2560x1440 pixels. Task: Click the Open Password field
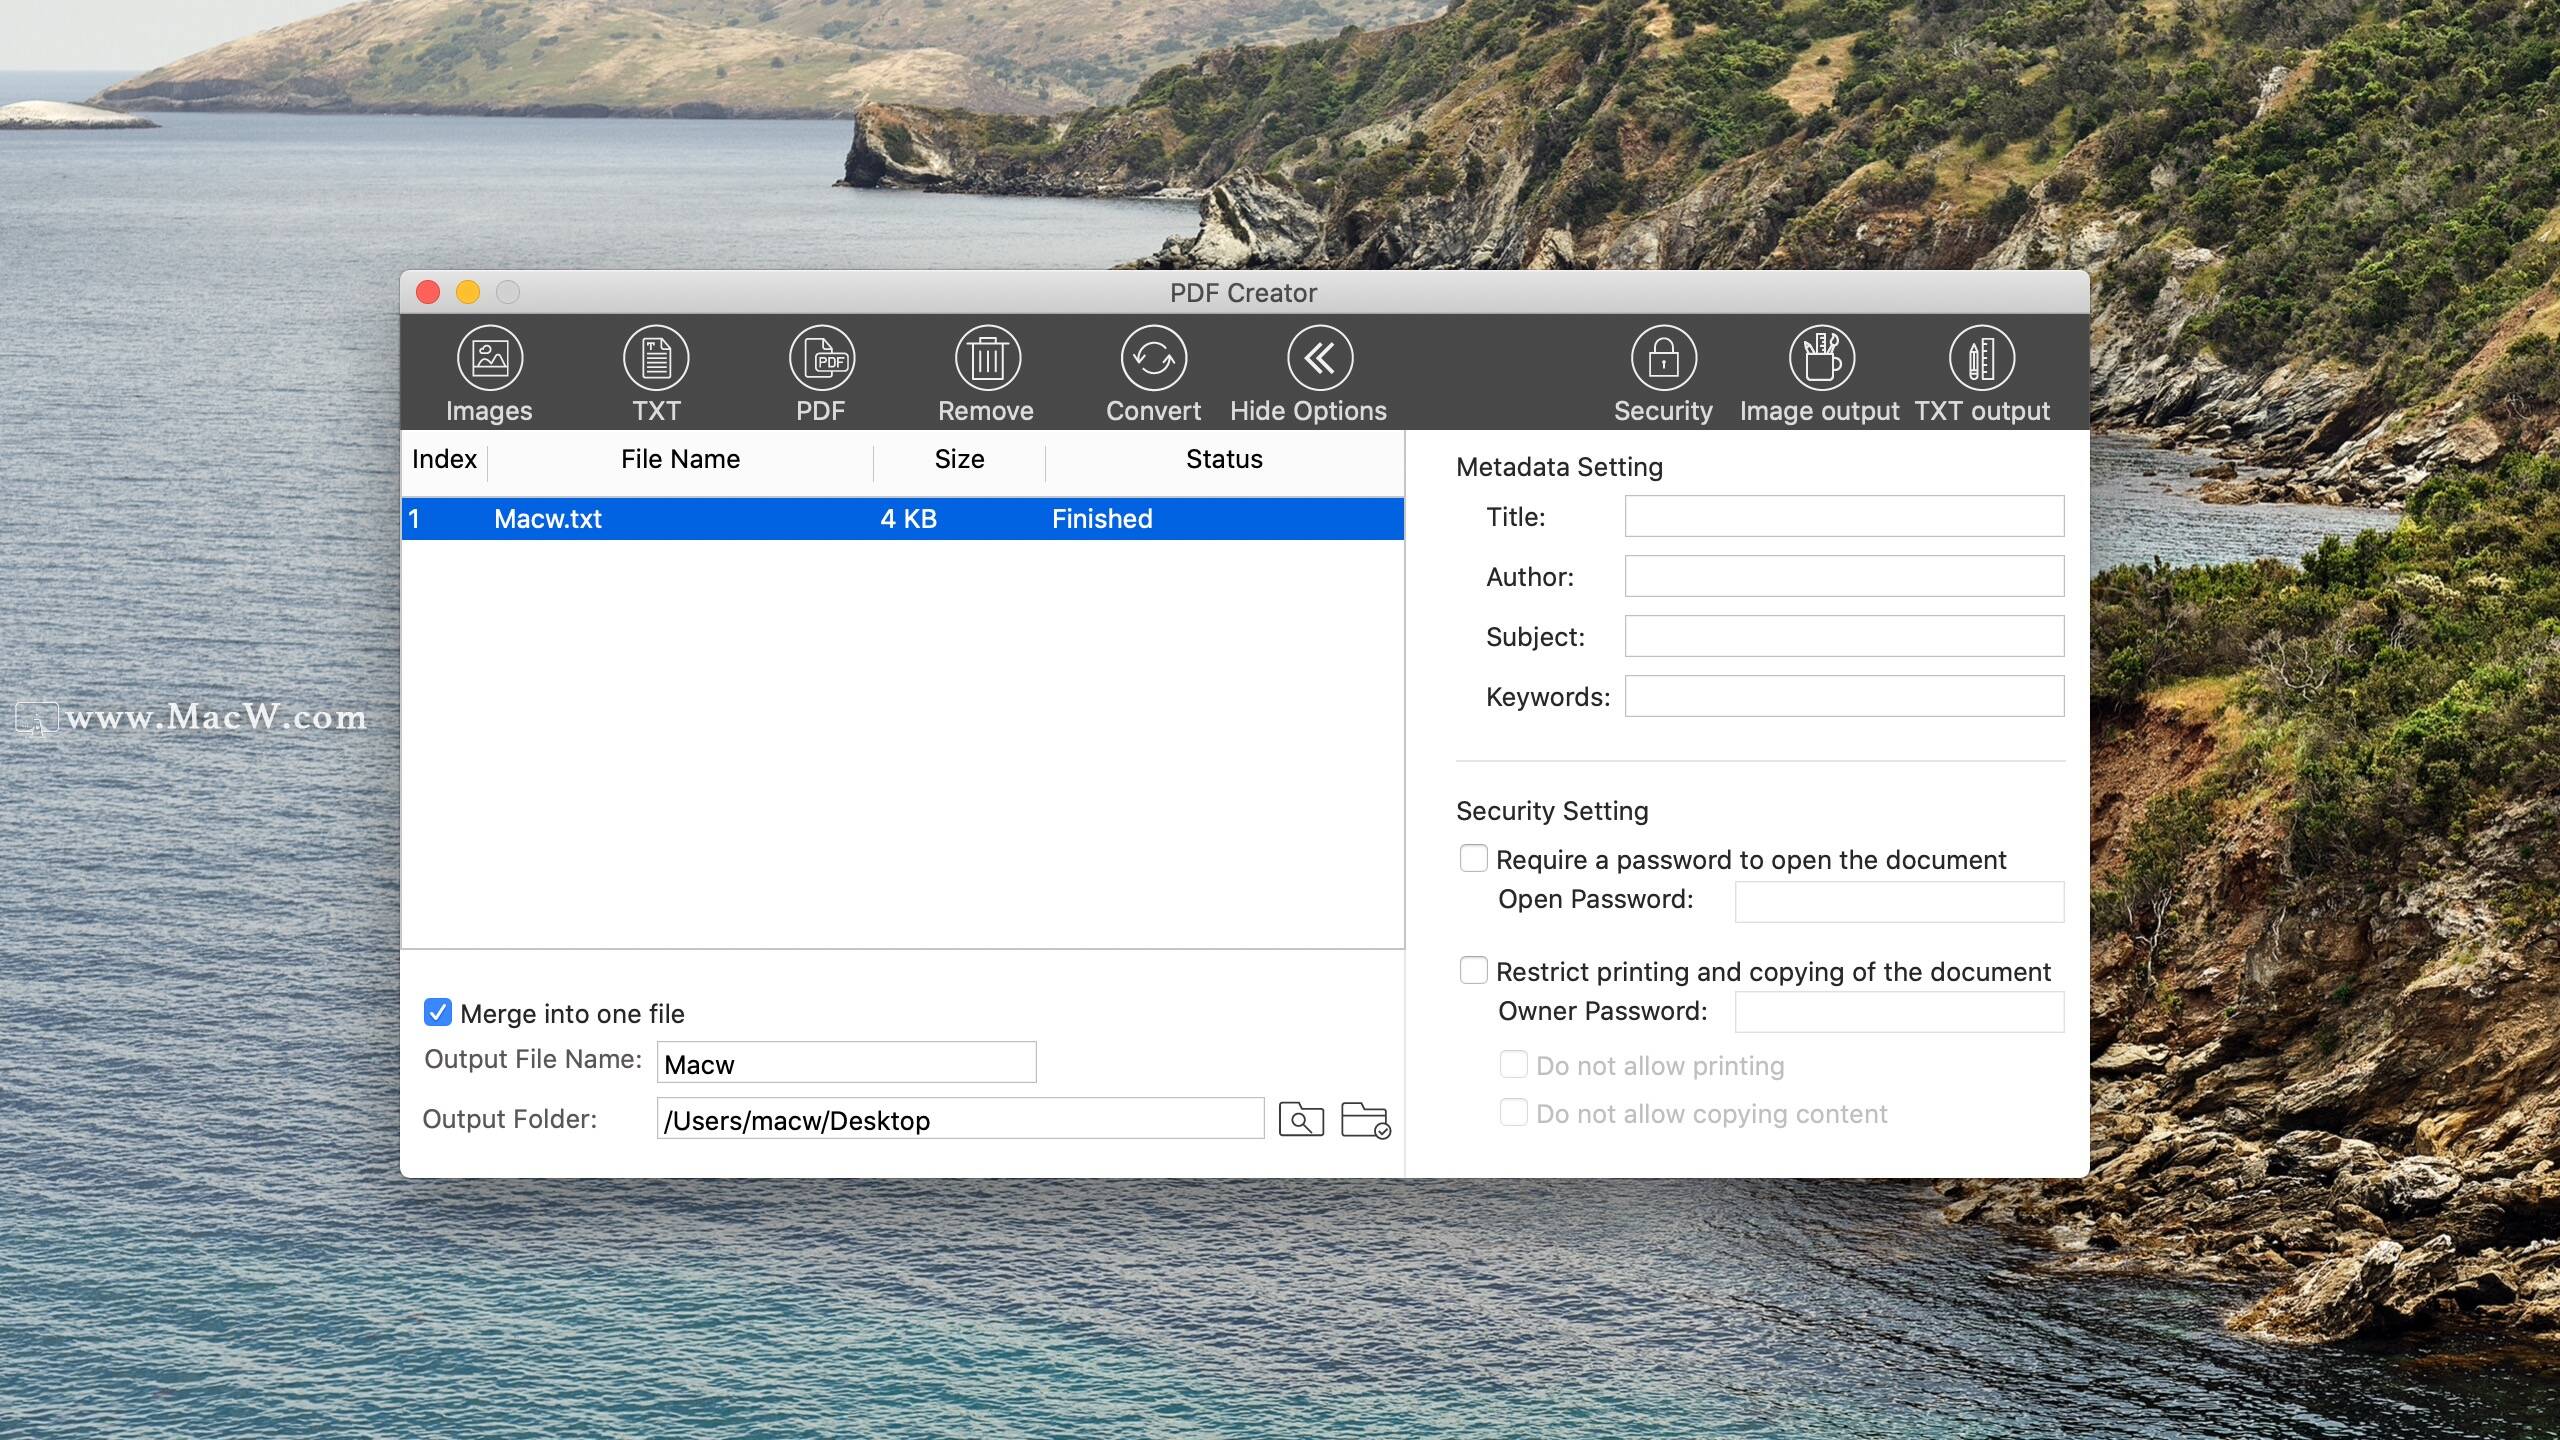(1899, 901)
